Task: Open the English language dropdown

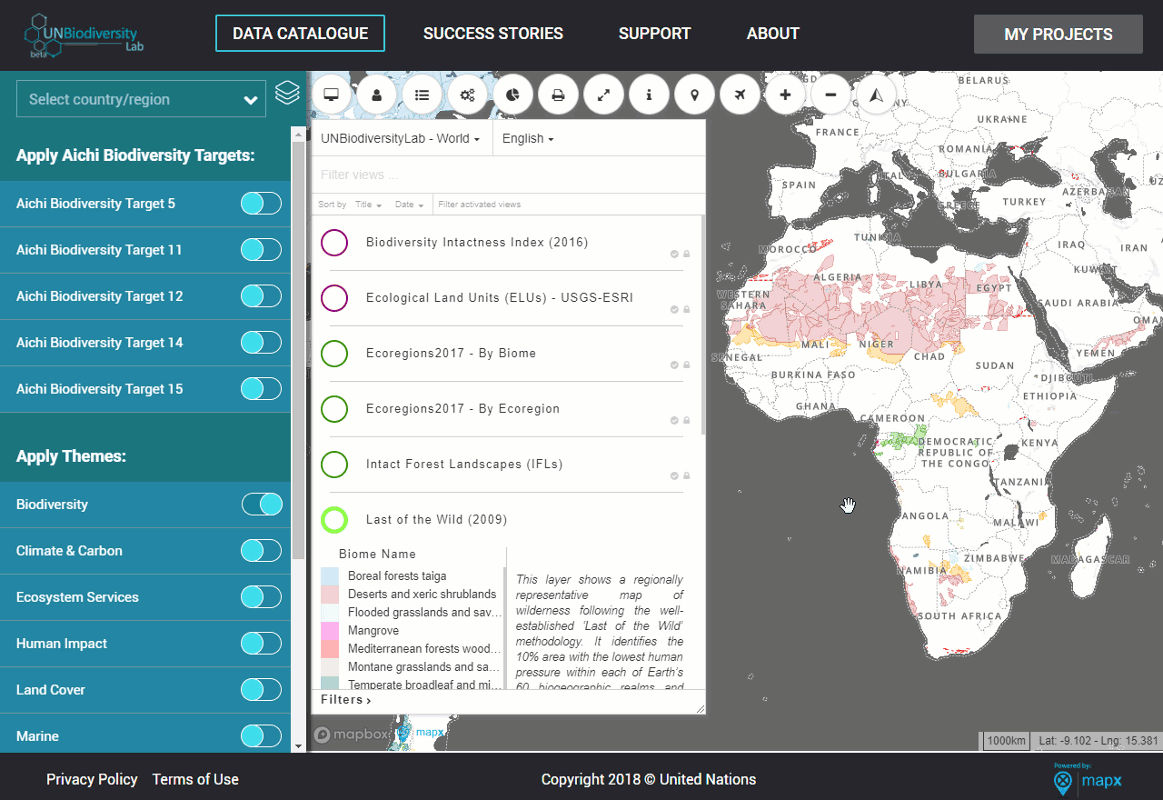Action: click(528, 139)
